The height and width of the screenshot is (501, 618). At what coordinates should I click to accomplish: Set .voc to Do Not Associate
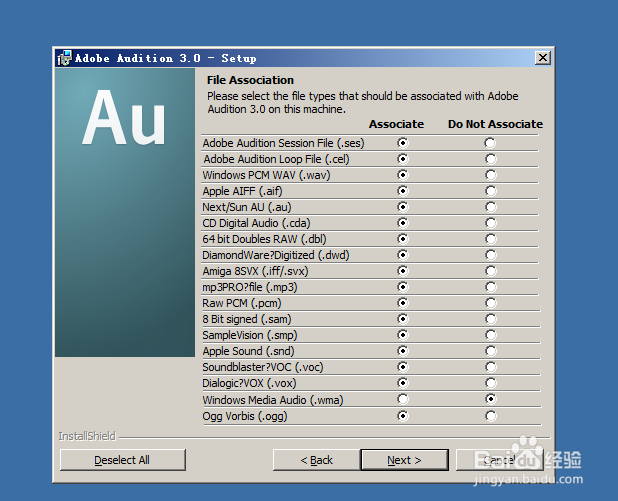[x=490, y=367]
